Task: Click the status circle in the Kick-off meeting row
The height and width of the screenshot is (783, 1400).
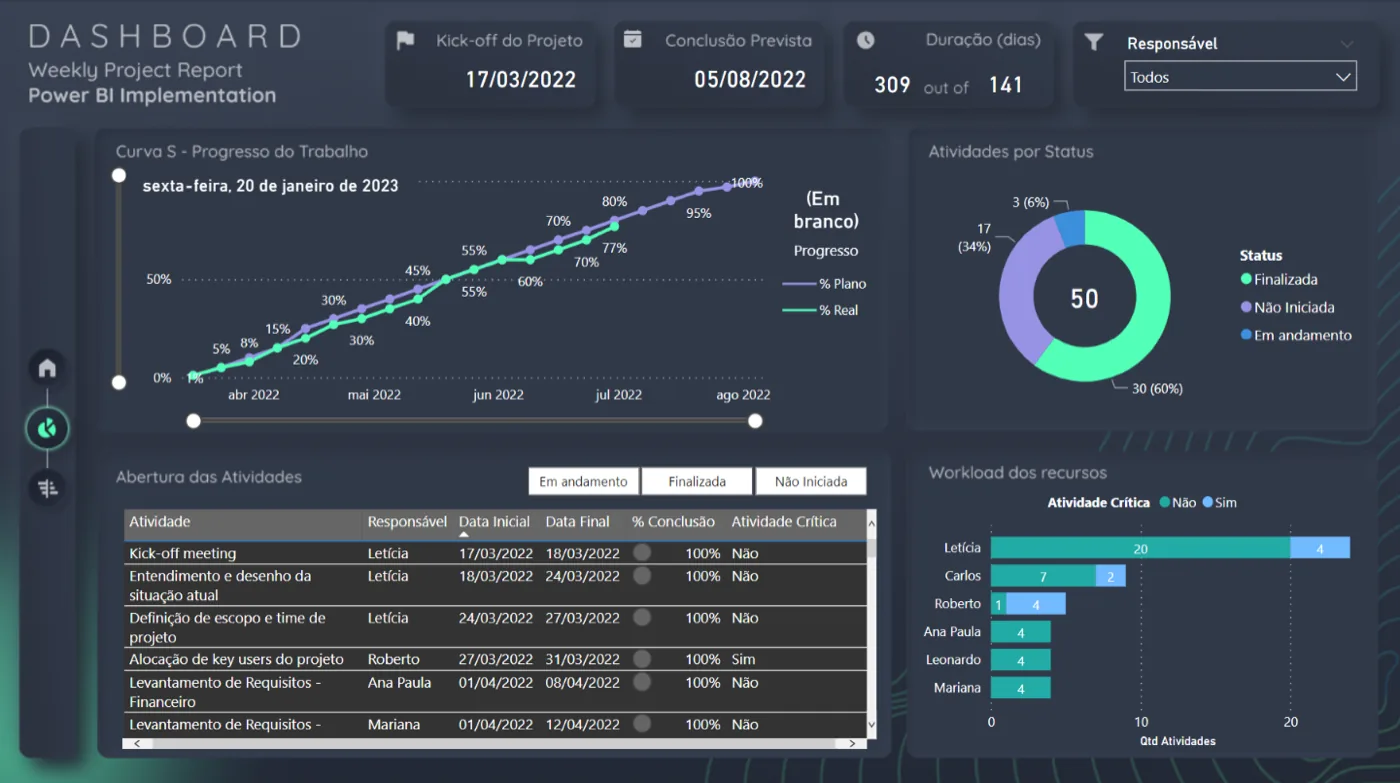Action: [x=642, y=552]
